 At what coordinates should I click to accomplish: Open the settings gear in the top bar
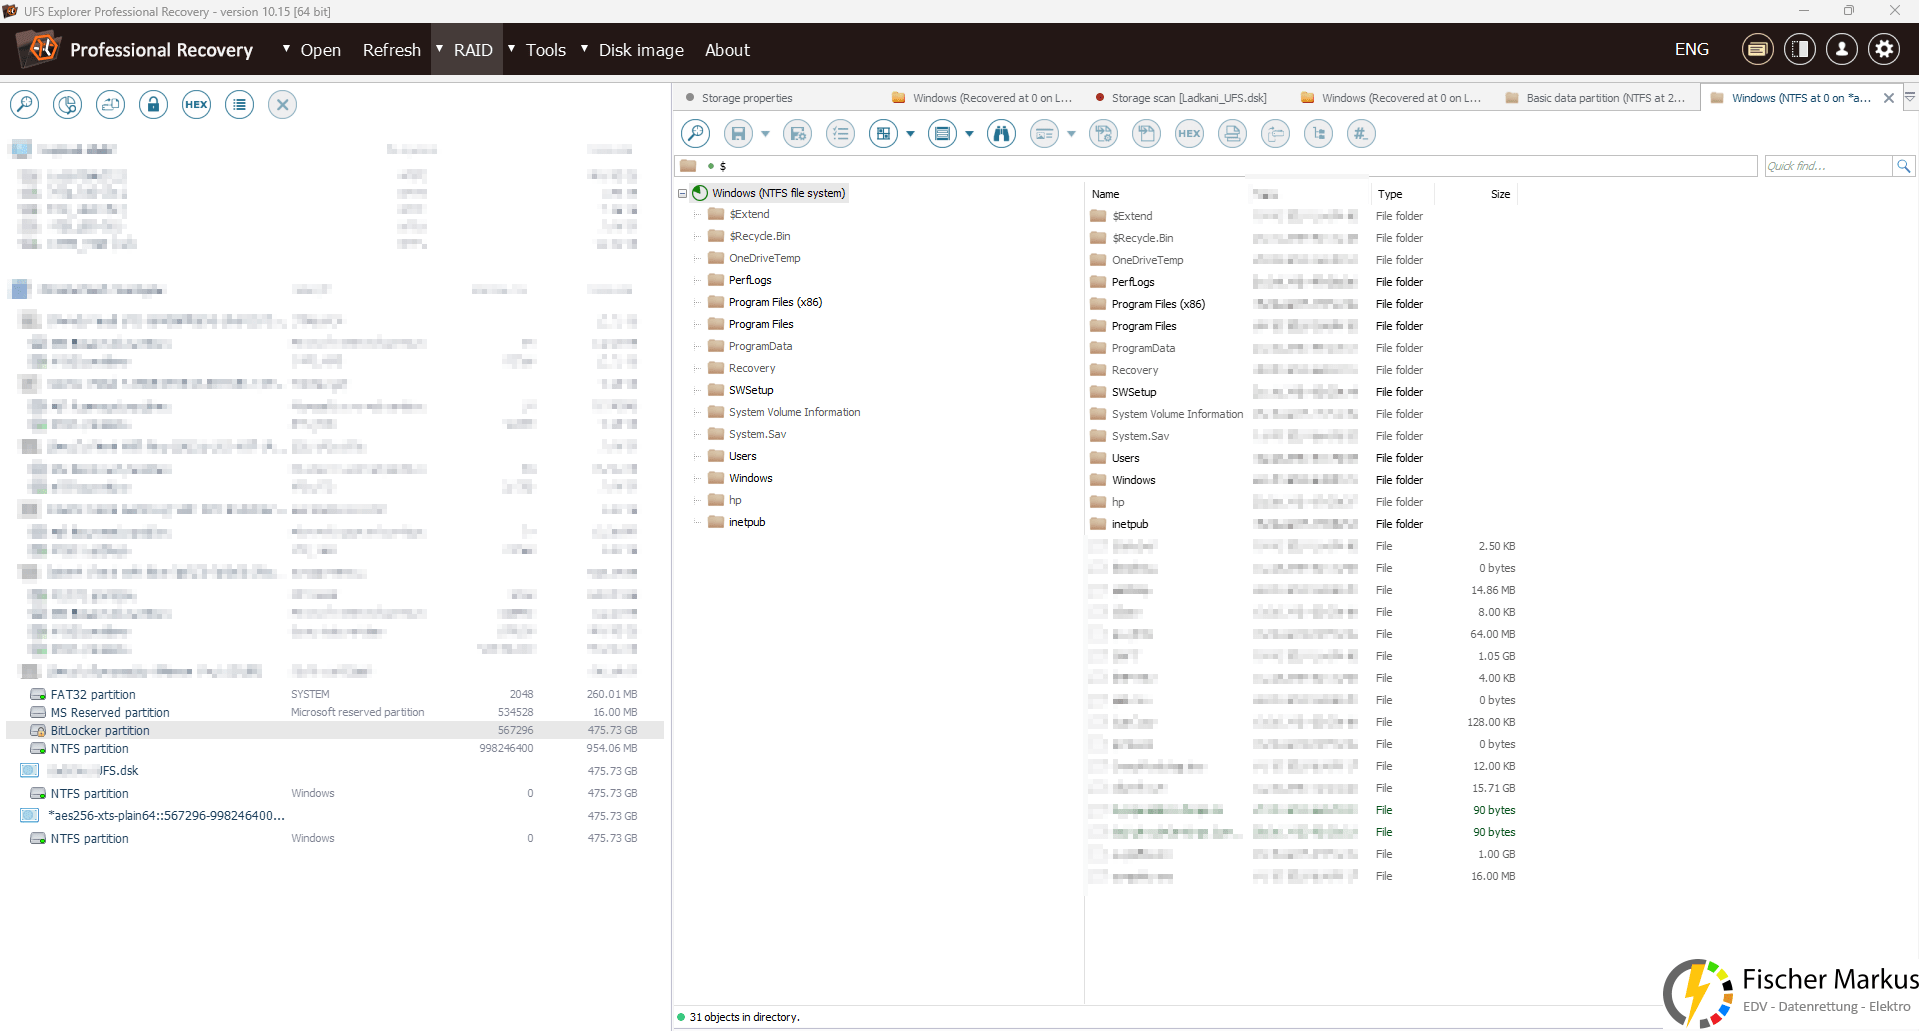1884,50
